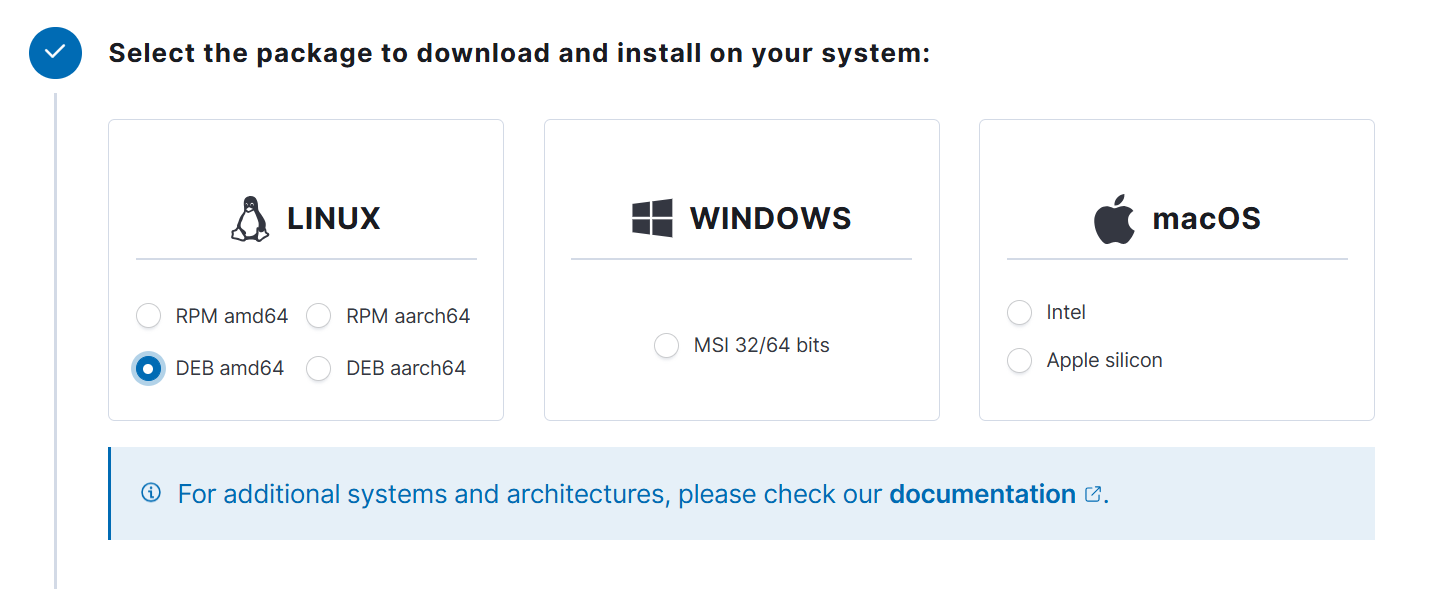This screenshot has height=589, width=1450.
Task: Choose the macOS Intel option
Action: pos(1019,313)
